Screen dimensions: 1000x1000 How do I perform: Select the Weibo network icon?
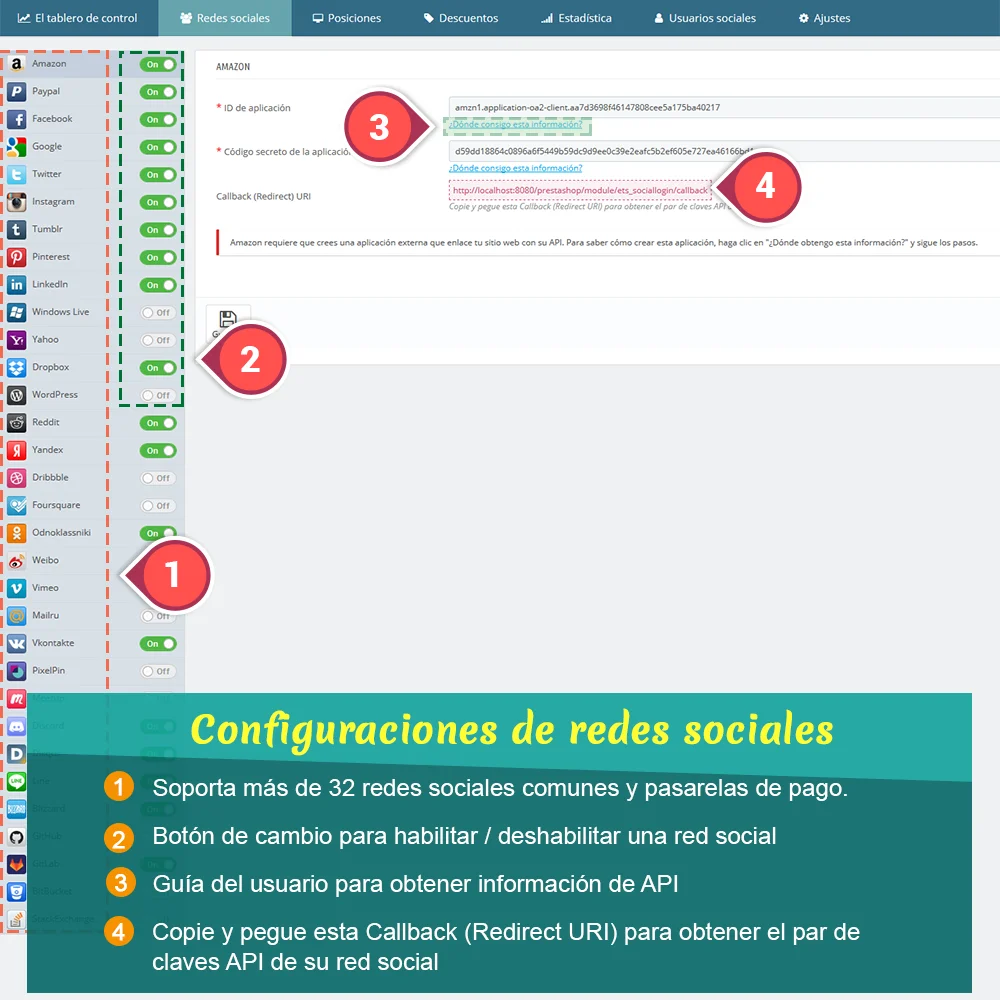tap(18, 560)
